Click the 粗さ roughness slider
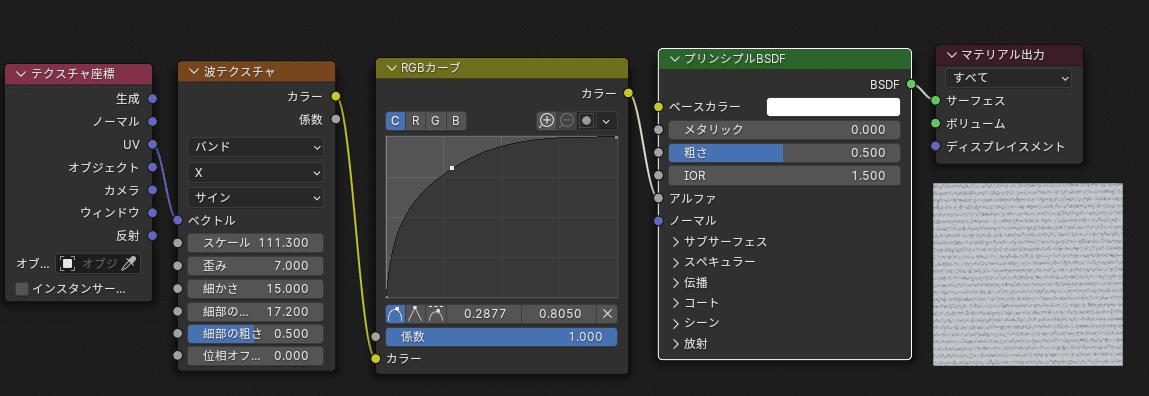The width and height of the screenshot is (1149, 396). (x=784, y=153)
